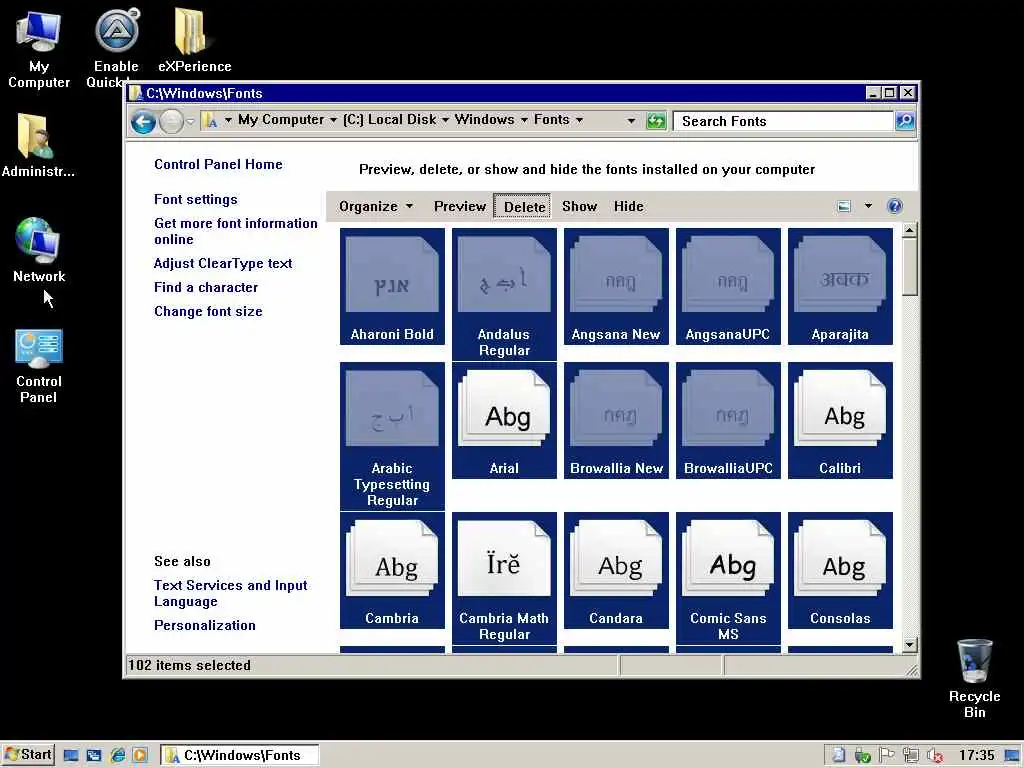Expand the root breadcrumb arrow before My Computer
Viewport: 1024px width, 768px height.
228,120
